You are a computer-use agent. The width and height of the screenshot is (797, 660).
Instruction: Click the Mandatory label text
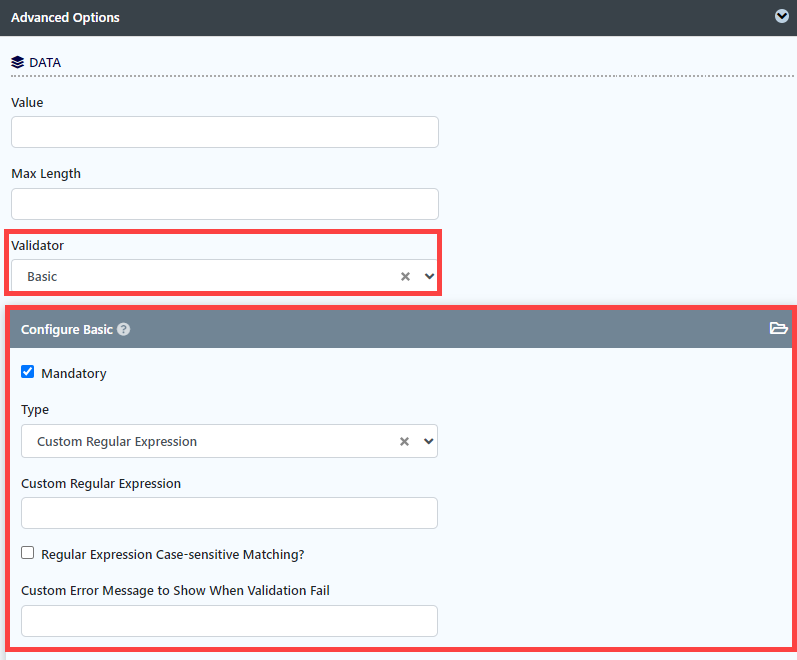tap(74, 373)
